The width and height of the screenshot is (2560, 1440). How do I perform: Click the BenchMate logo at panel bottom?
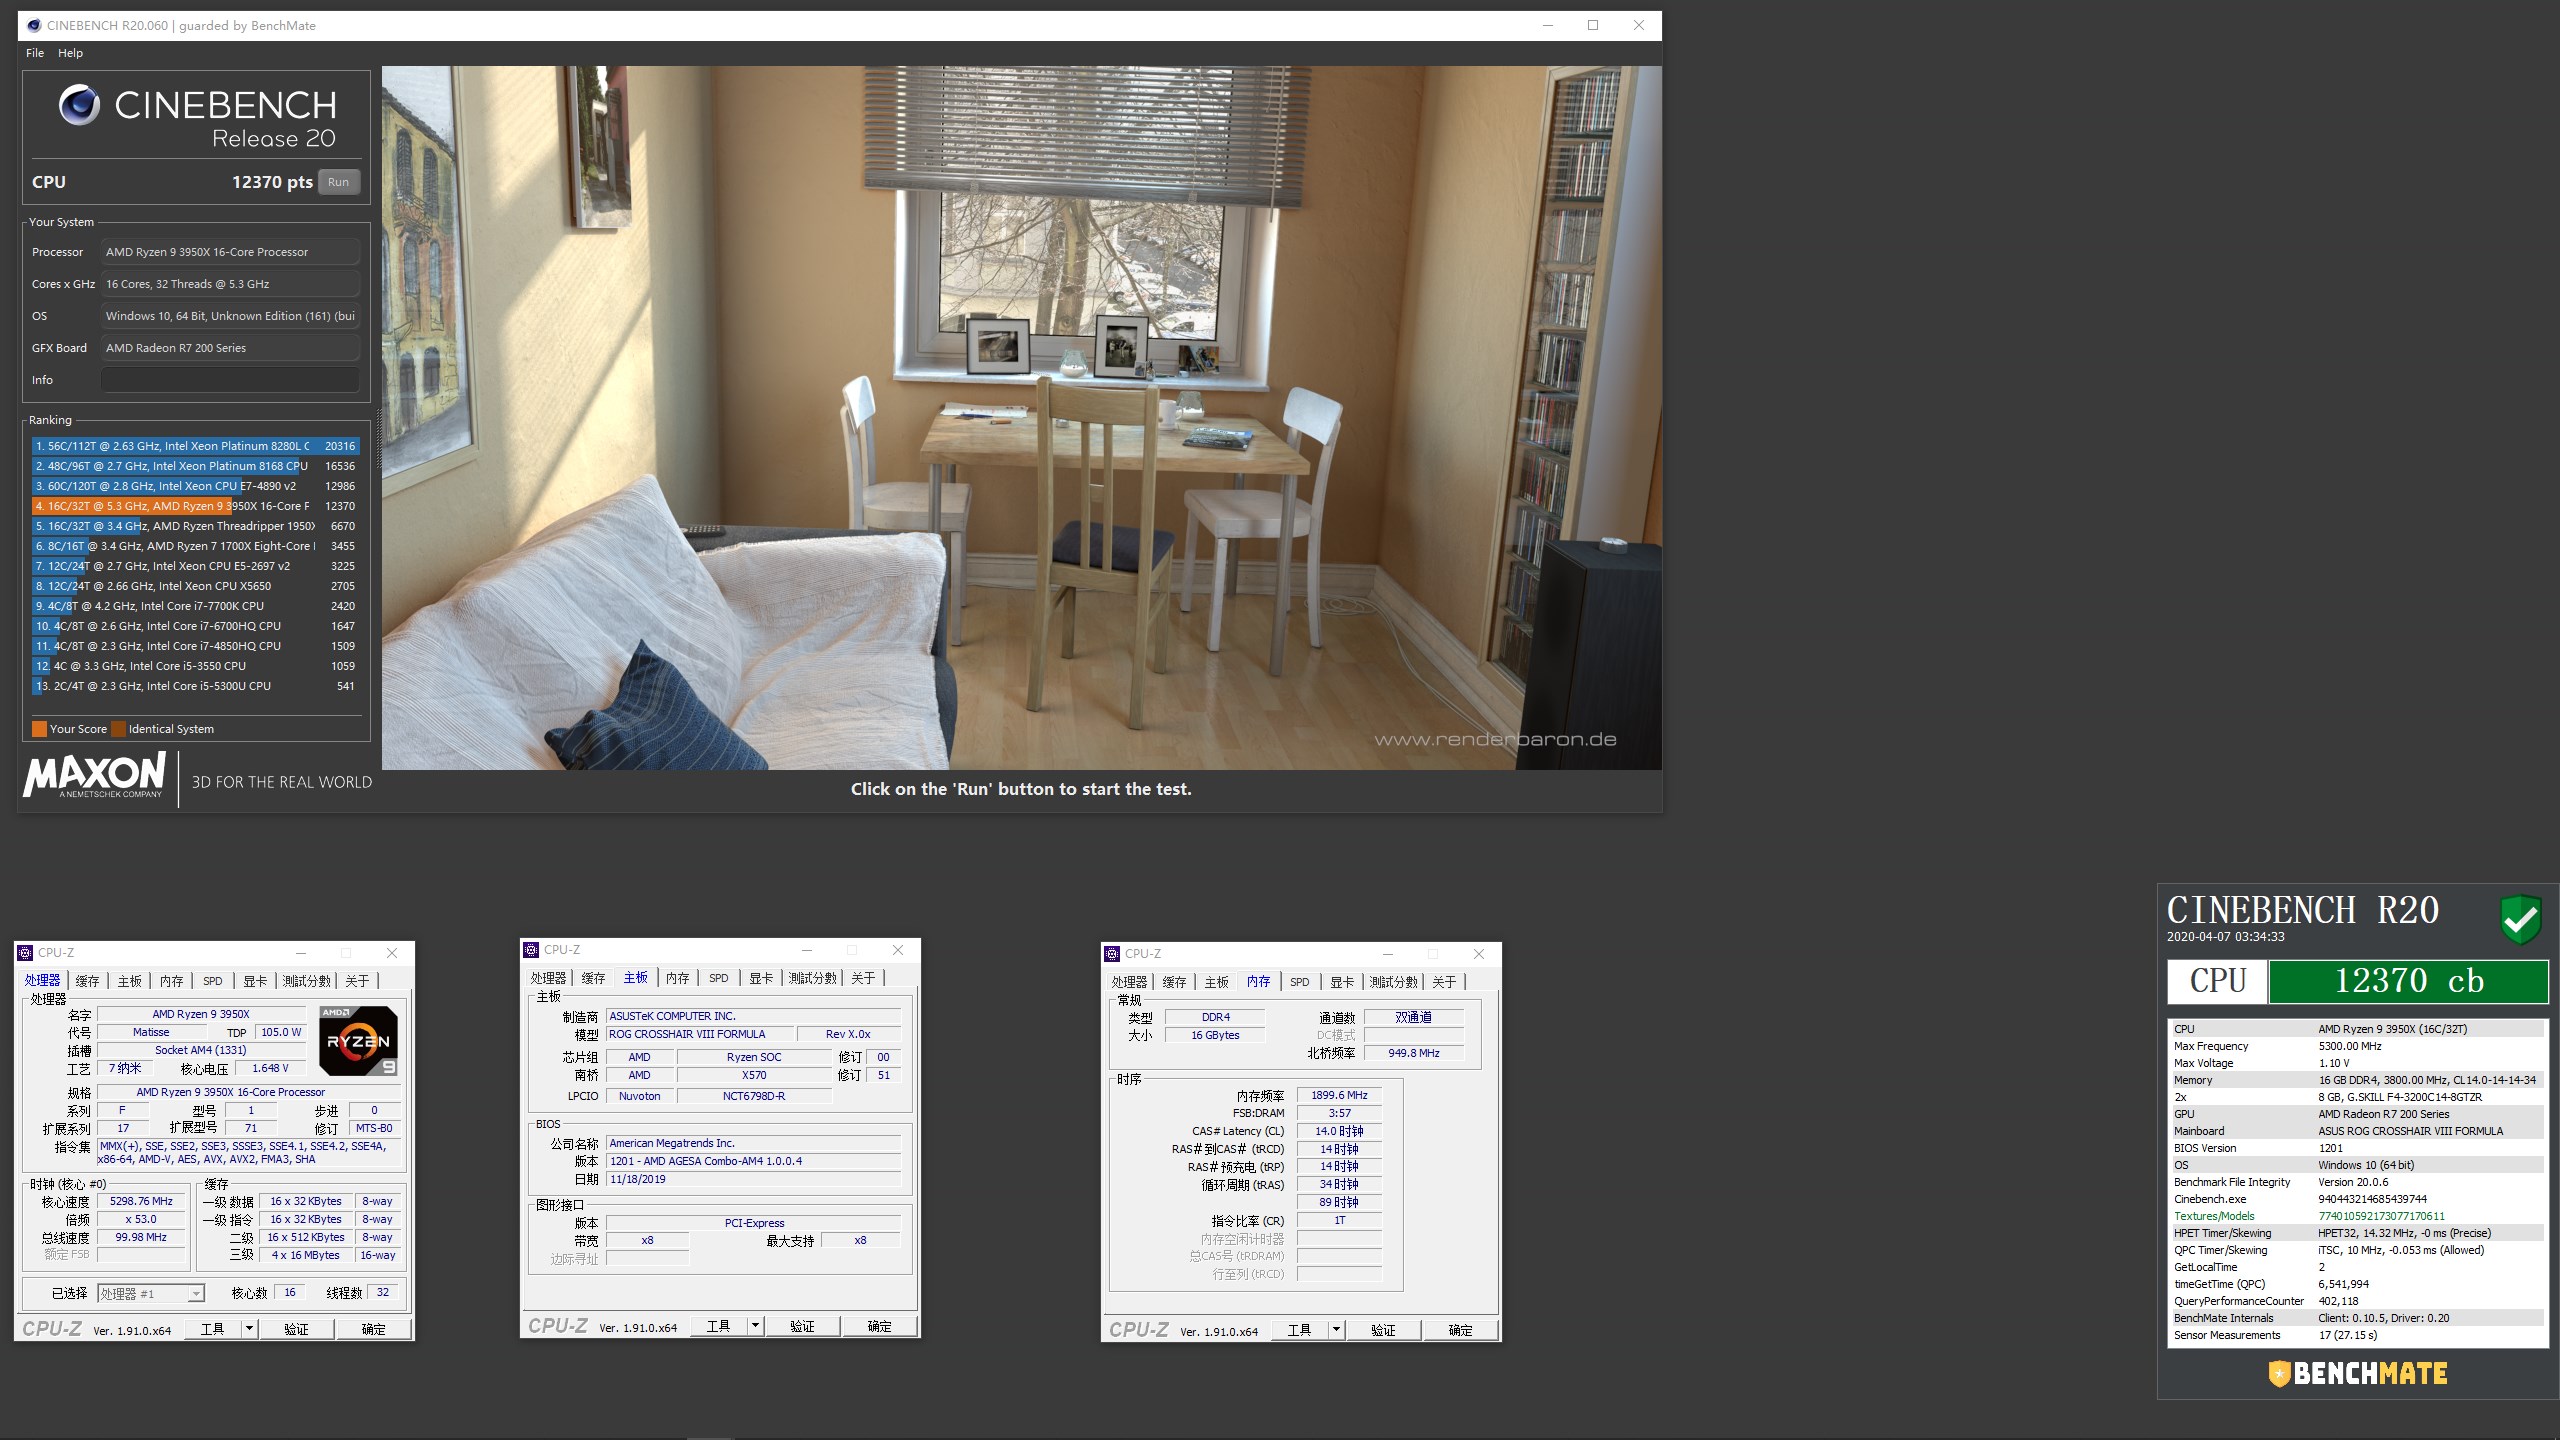[x=2357, y=1373]
